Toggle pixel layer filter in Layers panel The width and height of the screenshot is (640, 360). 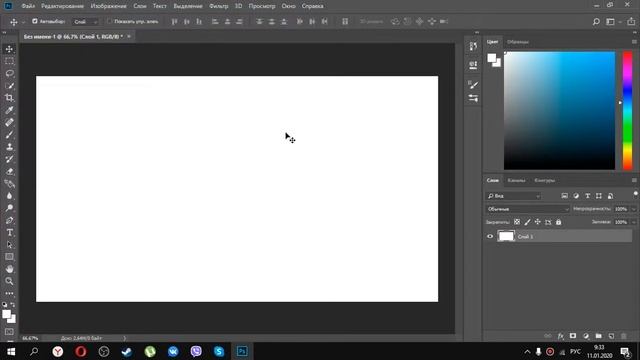tap(564, 196)
